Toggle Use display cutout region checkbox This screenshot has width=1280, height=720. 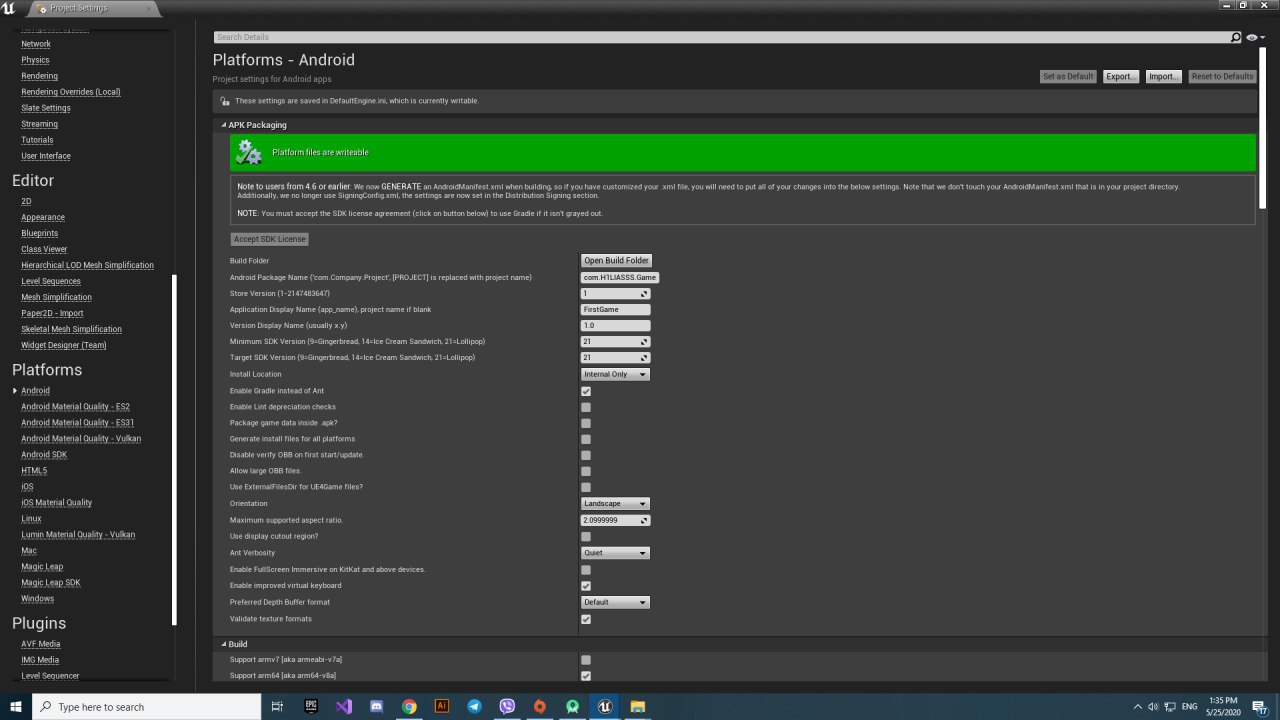pyautogui.click(x=586, y=537)
